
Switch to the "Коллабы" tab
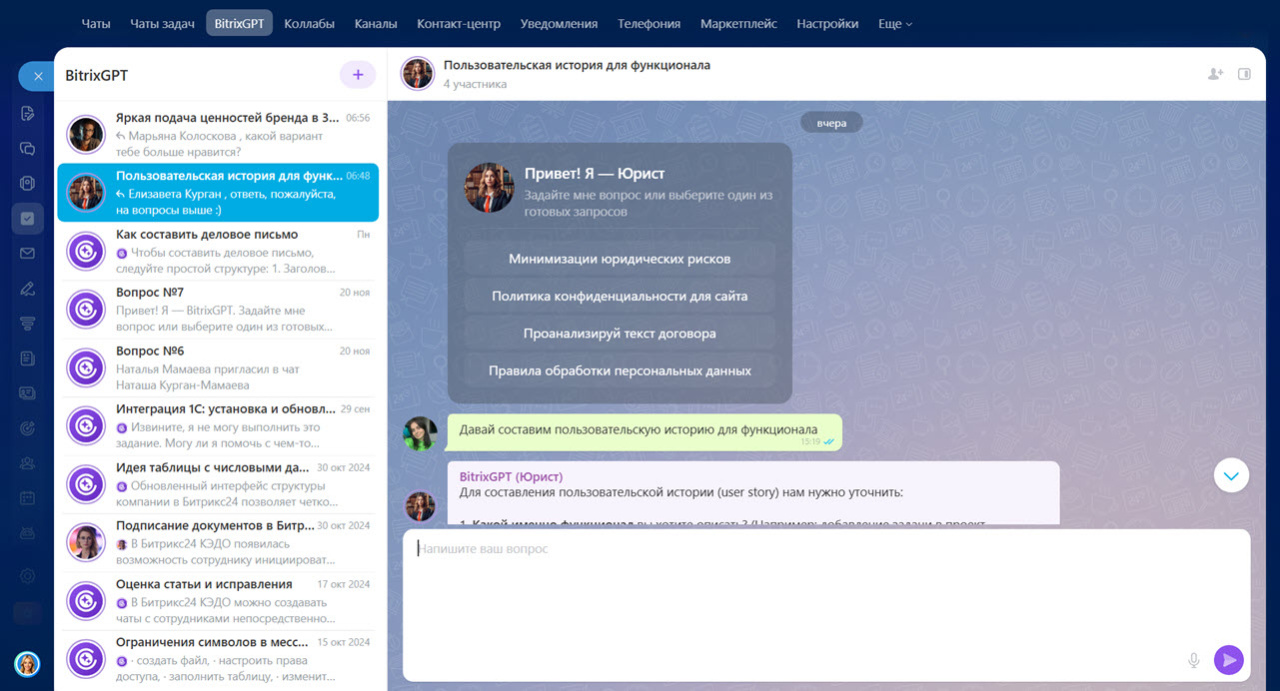coord(309,24)
